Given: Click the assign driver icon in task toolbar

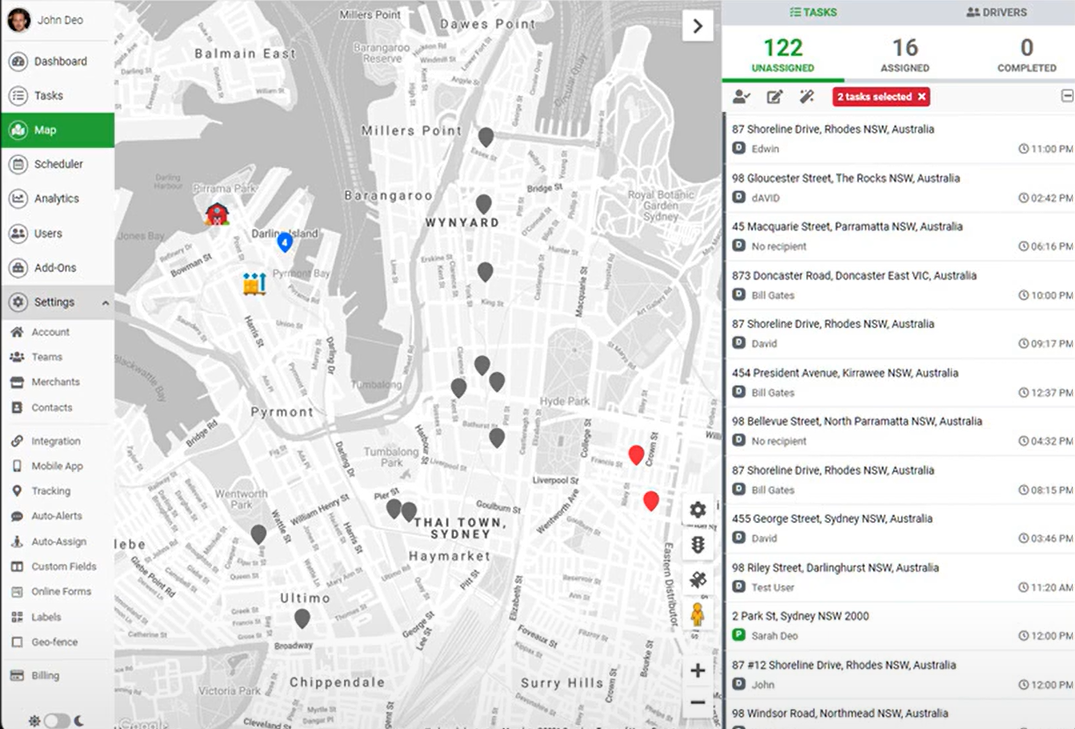Looking at the screenshot, I should (x=741, y=97).
